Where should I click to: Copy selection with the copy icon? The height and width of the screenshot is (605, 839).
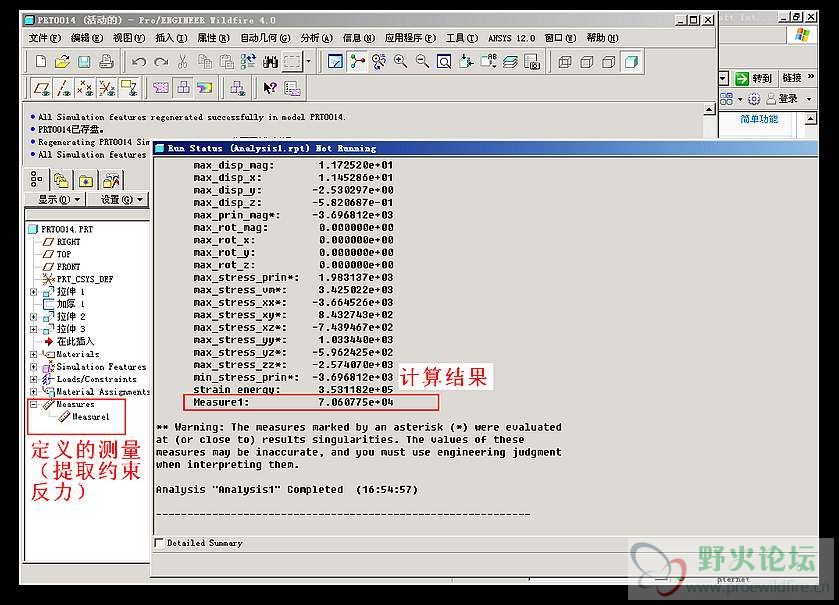[x=204, y=62]
